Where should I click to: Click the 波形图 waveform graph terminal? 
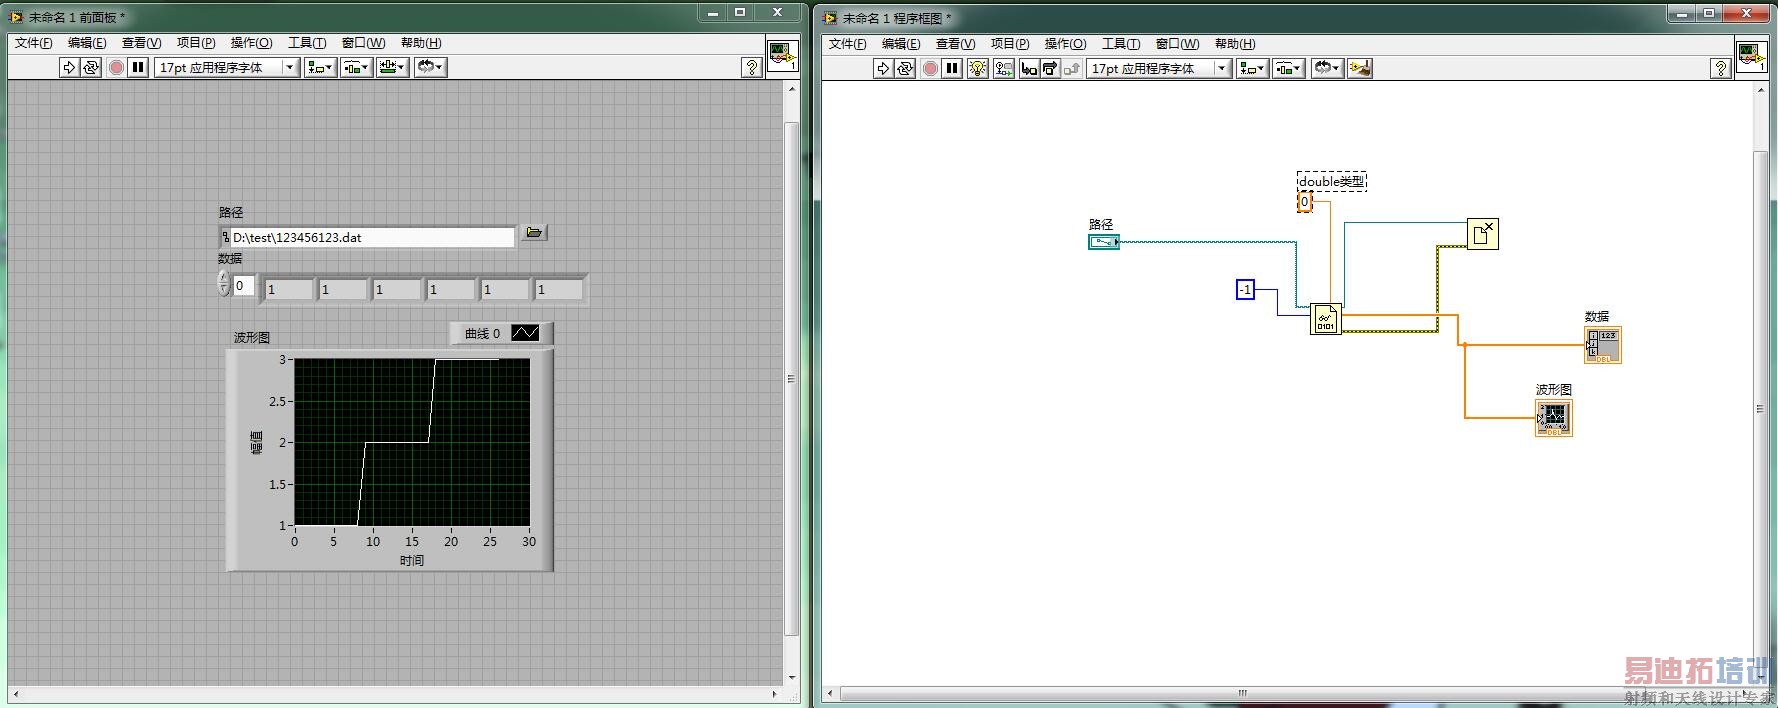pos(1553,417)
